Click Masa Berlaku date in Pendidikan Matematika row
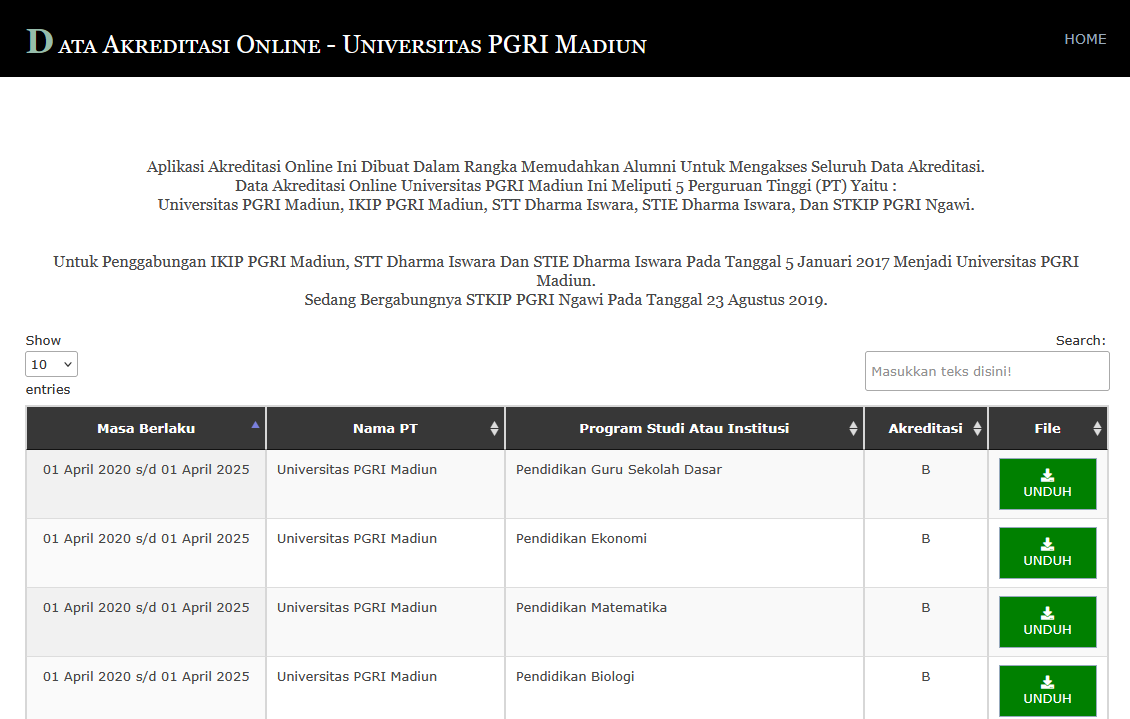The image size is (1130, 719). click(146, 608)
